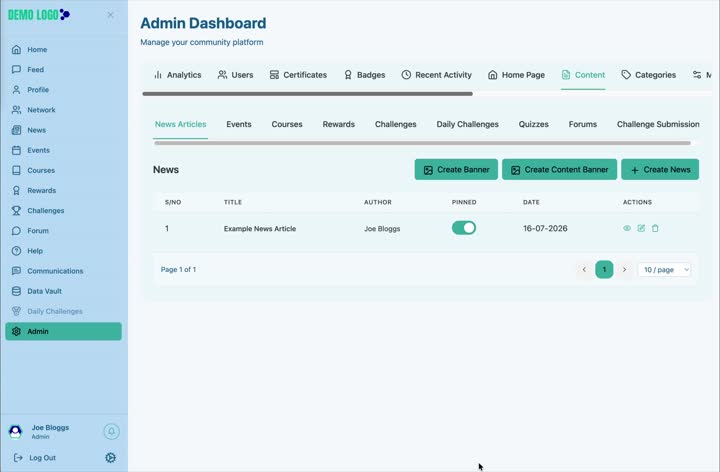This screenshot has height=472, width=720.
Task: Delete Example News Article with trash icon
Action: [x=655, y=228]
